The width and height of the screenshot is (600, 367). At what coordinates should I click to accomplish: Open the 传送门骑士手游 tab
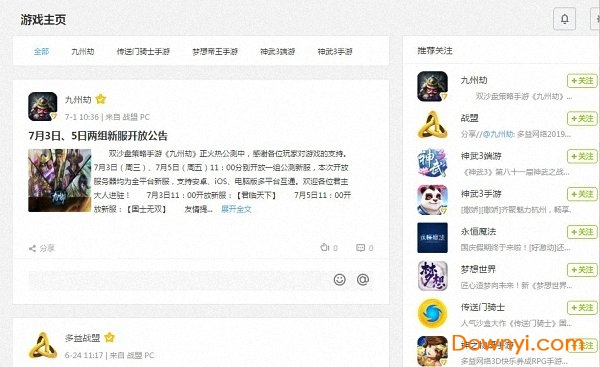(x=143, y=51)
